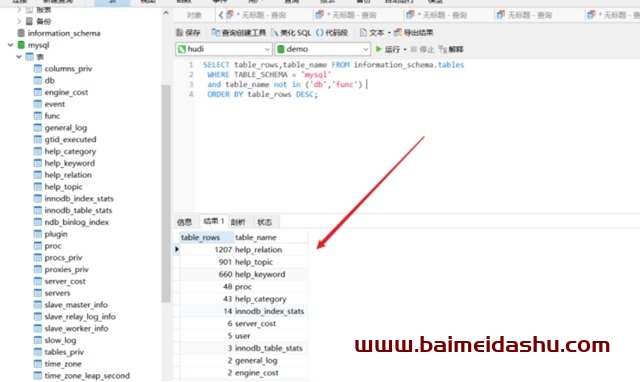Select the help_relation table in the tree
640x382 pixels.
68,175
